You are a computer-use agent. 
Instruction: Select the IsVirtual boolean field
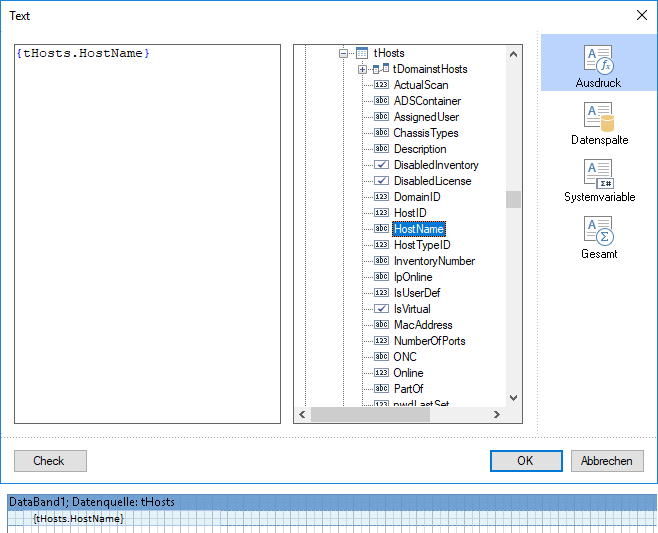click(x=412, y=309)
